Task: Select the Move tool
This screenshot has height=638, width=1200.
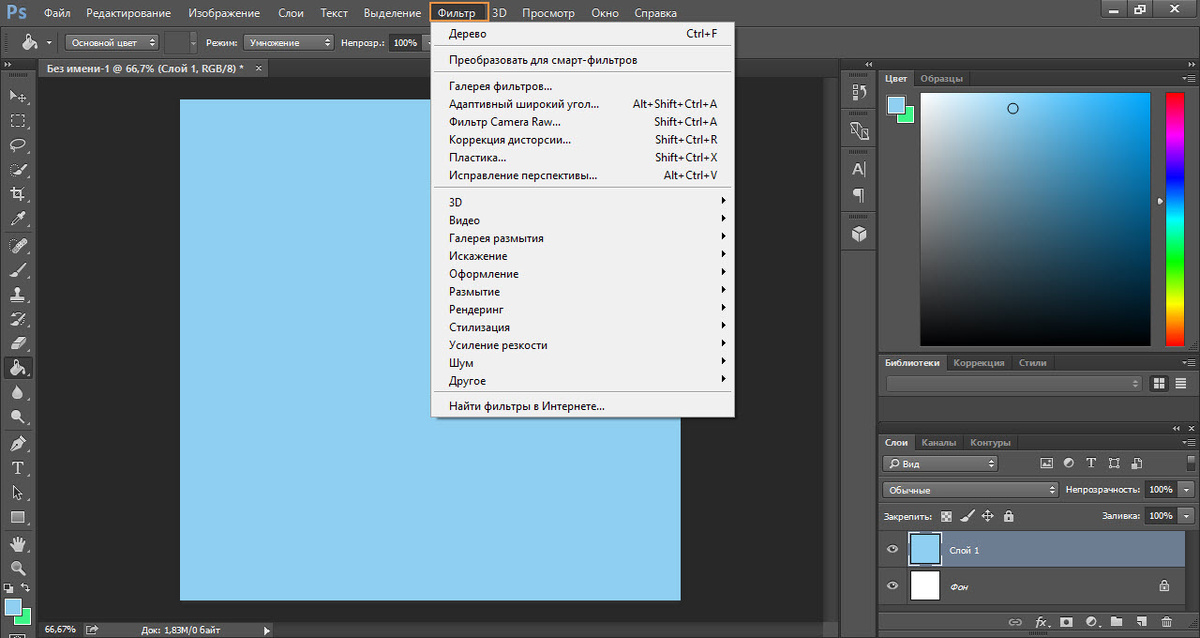Action: tap(18, 96)
